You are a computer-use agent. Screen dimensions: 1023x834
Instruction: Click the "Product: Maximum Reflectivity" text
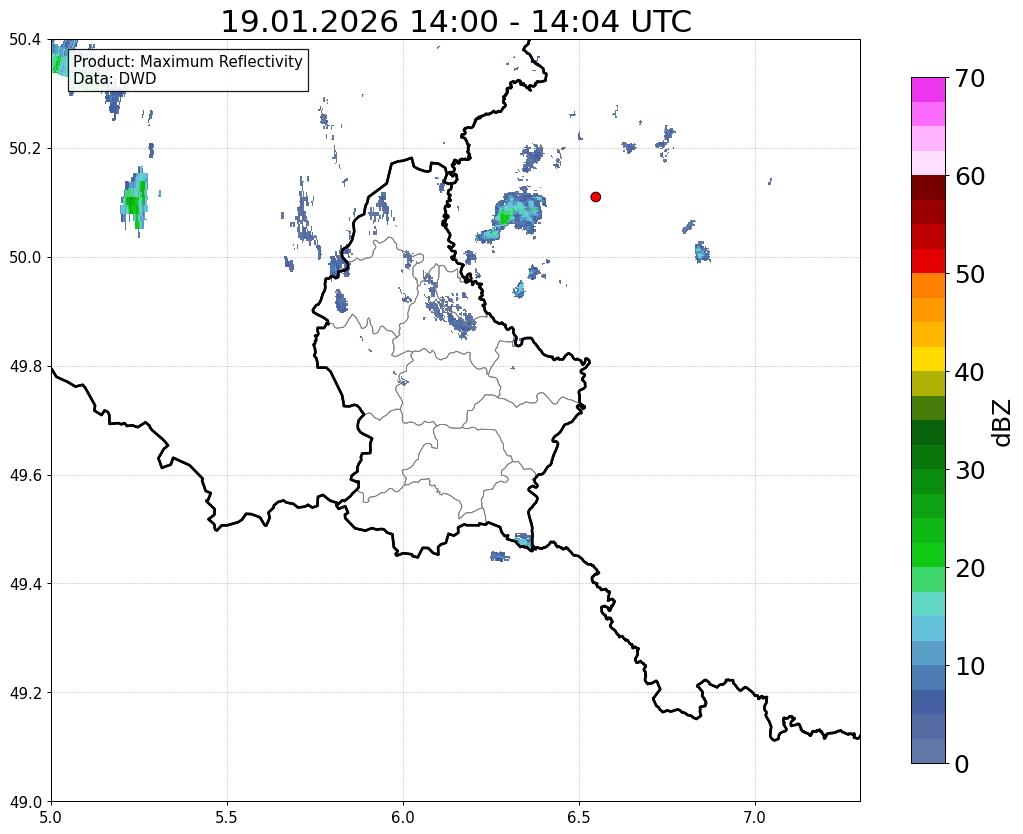(188, 61)
